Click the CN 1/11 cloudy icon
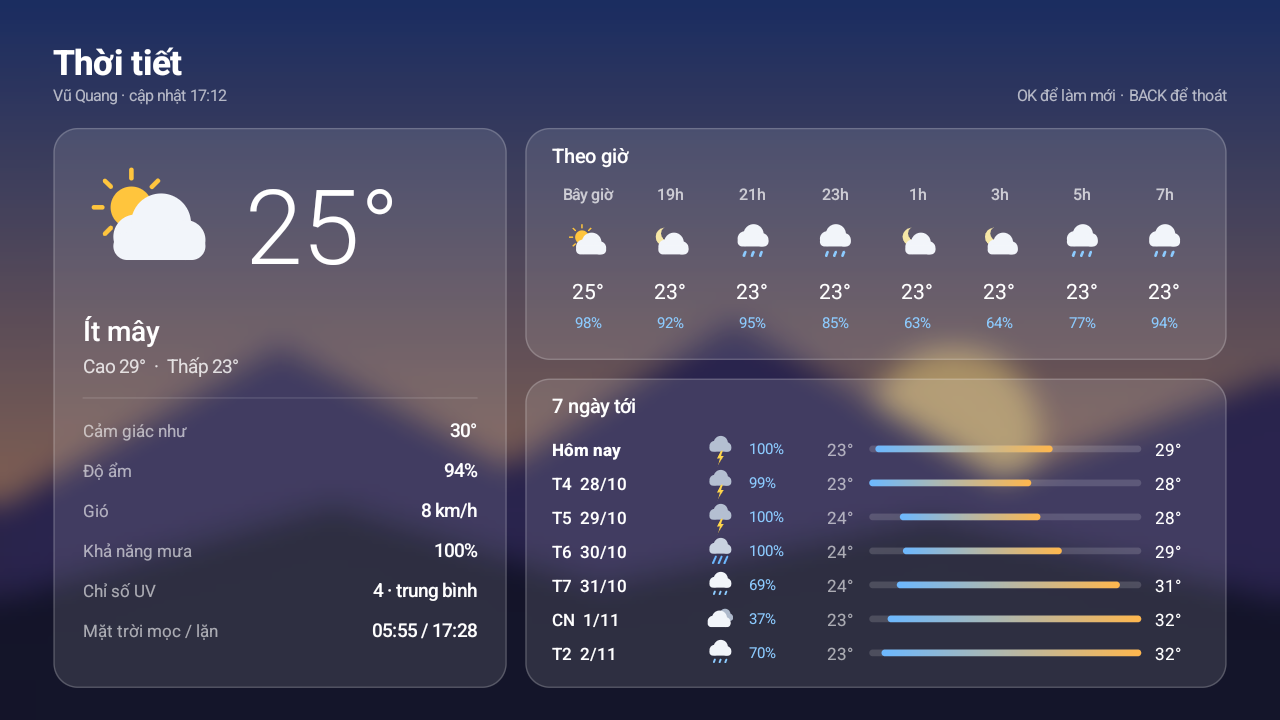Screen dimensions: 1280x720 pyautogui.click(x=720, y=619)
